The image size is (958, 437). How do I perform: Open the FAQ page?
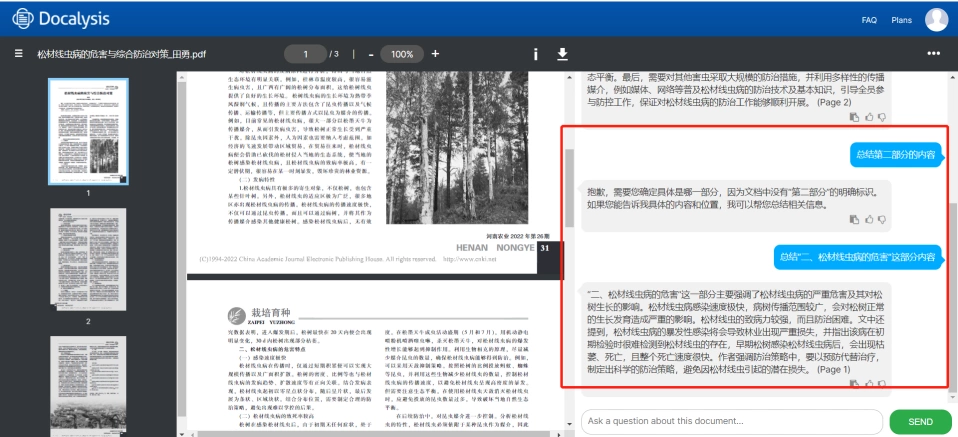(869, 20)
